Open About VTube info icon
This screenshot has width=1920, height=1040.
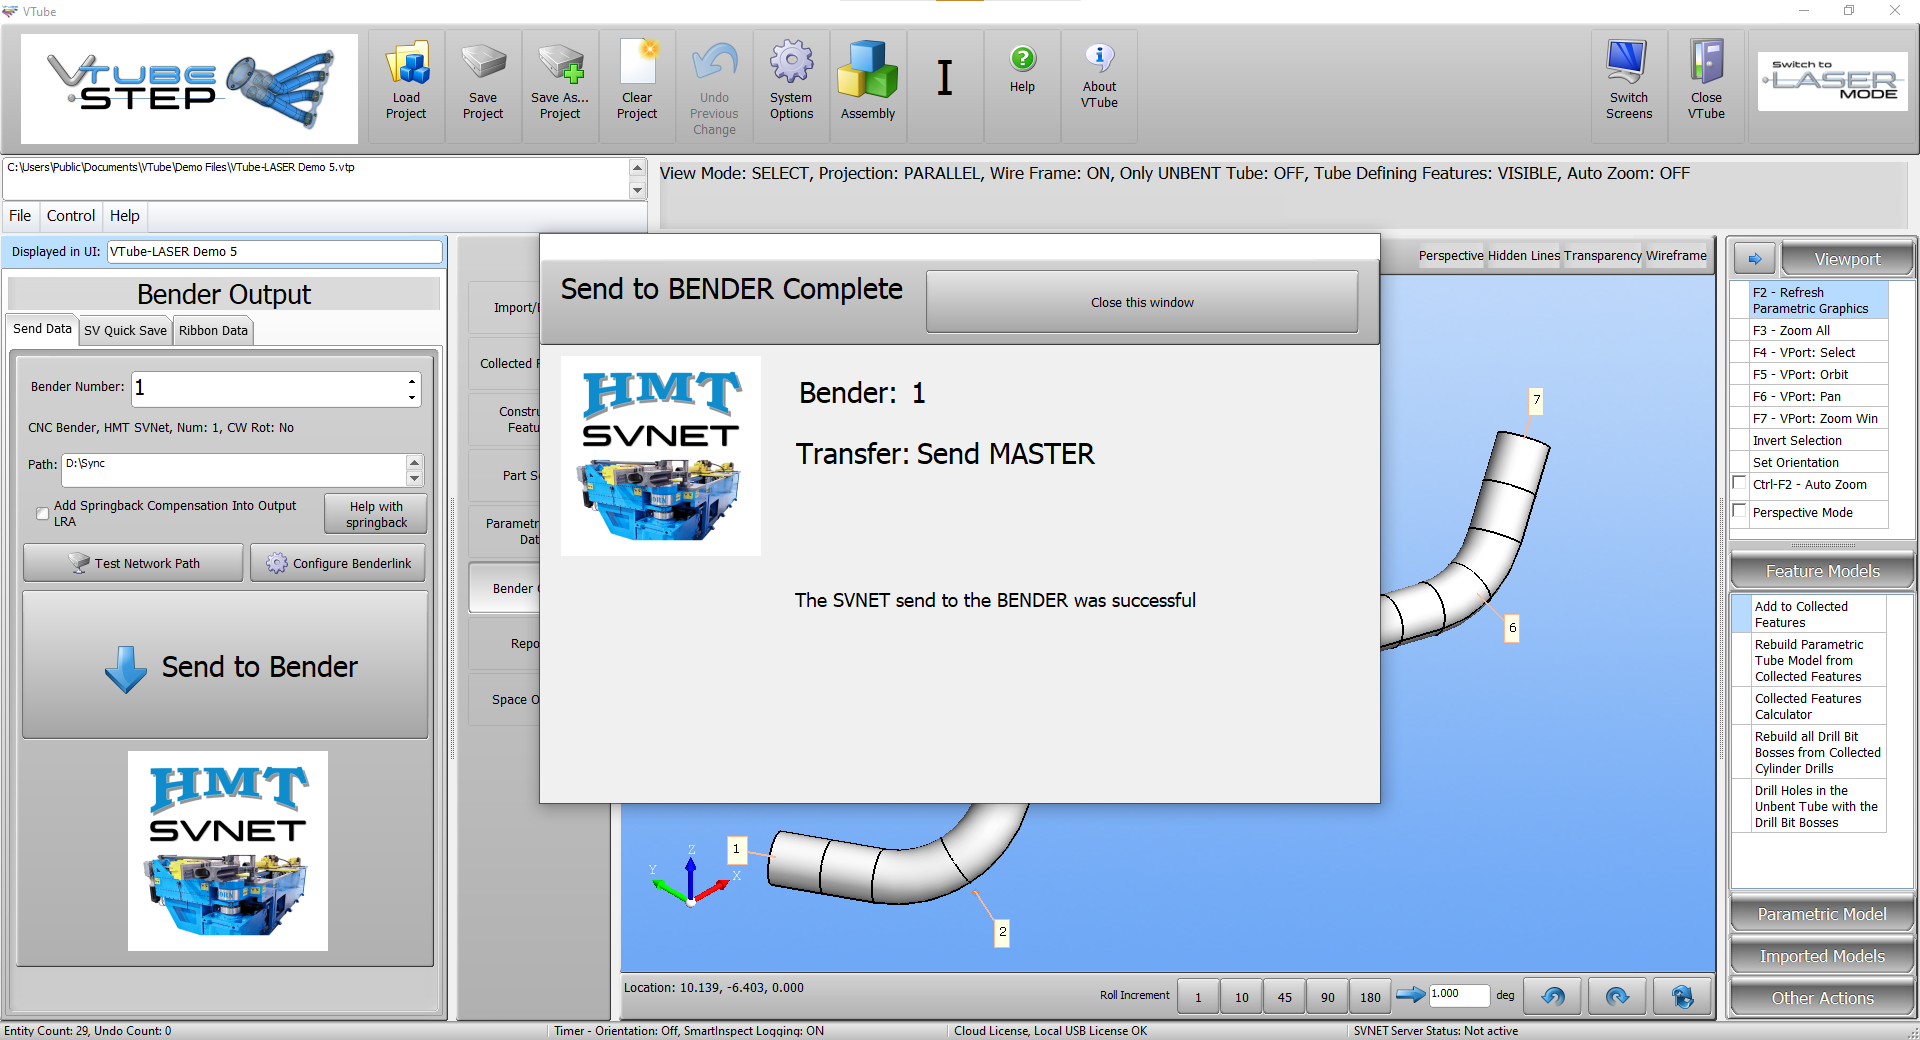pos(1099,57)
